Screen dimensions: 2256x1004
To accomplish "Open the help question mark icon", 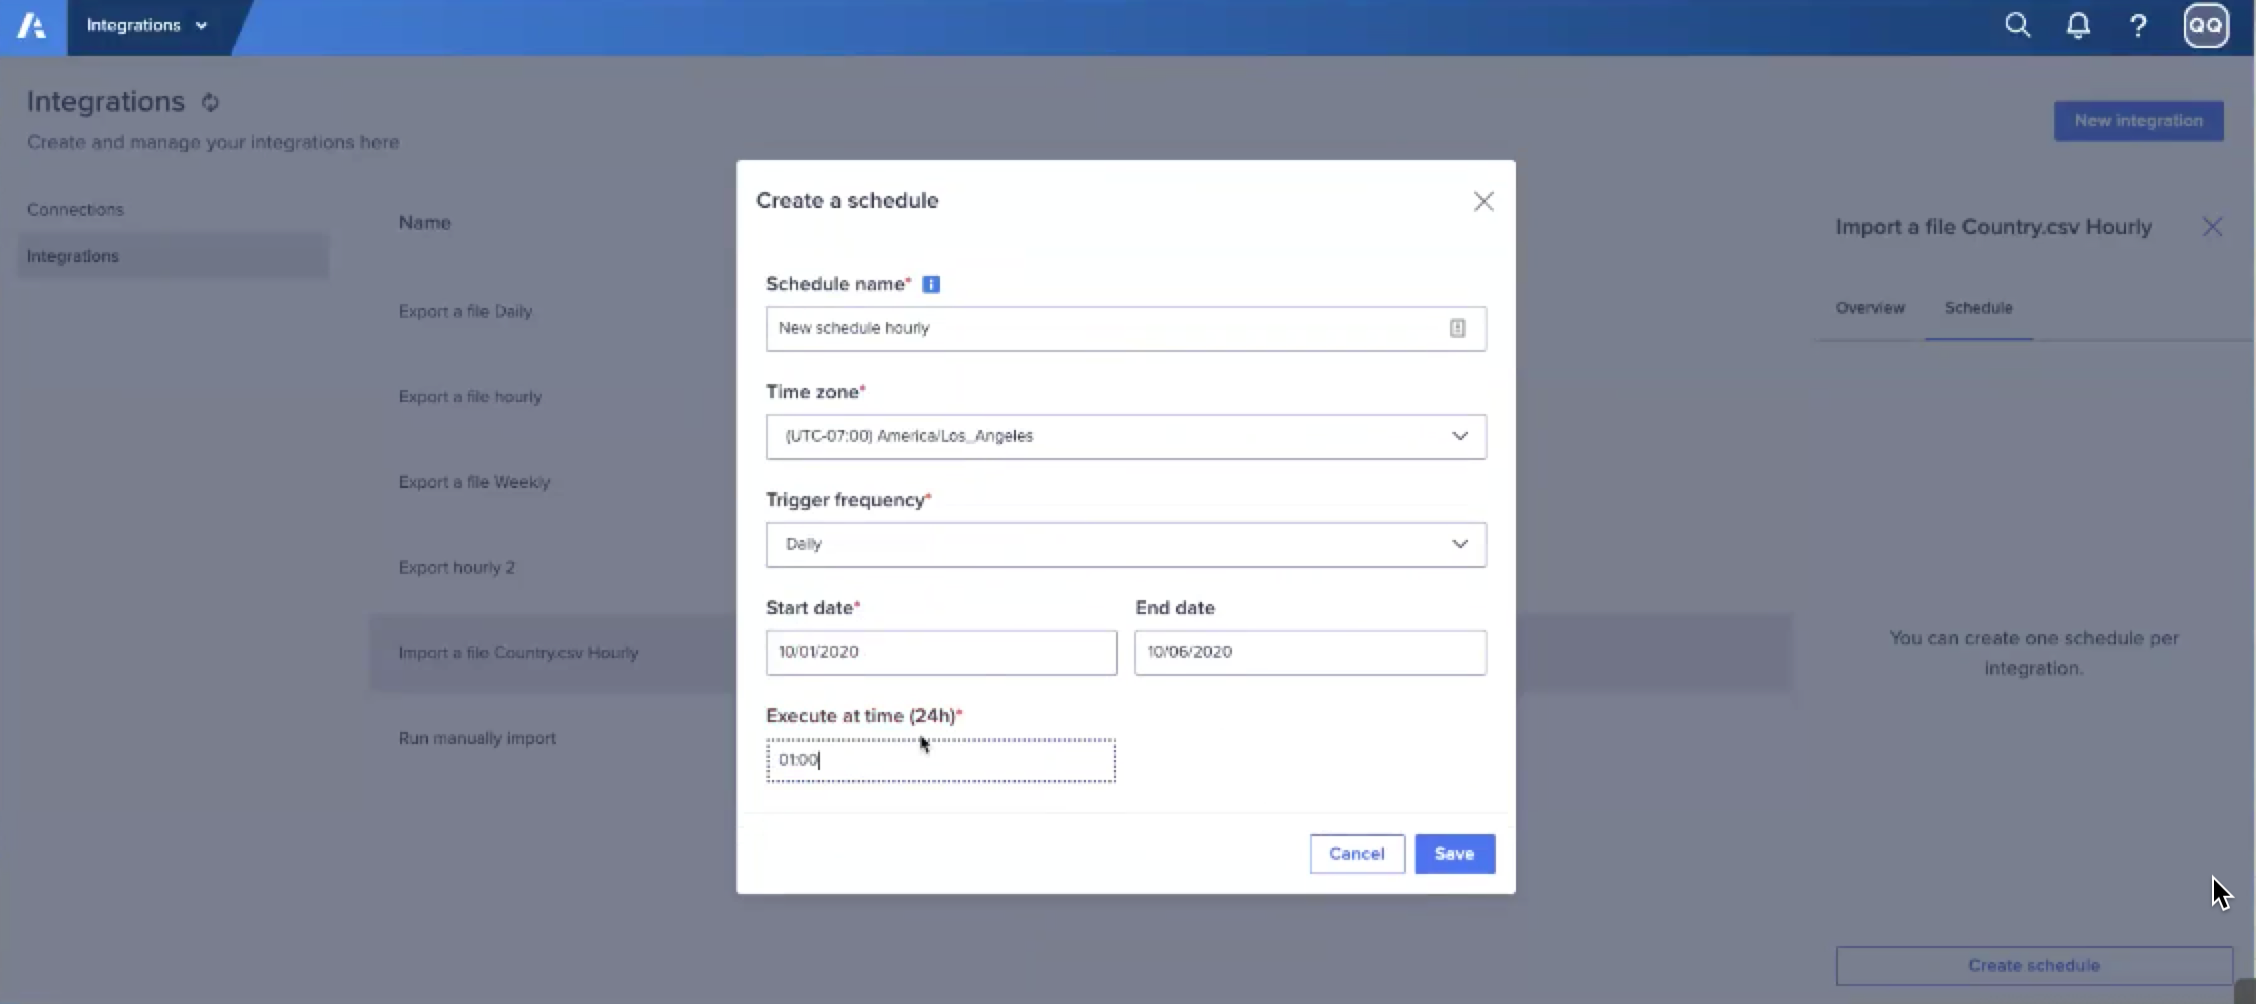I will pyautogui.click(x=2138, y=26).
